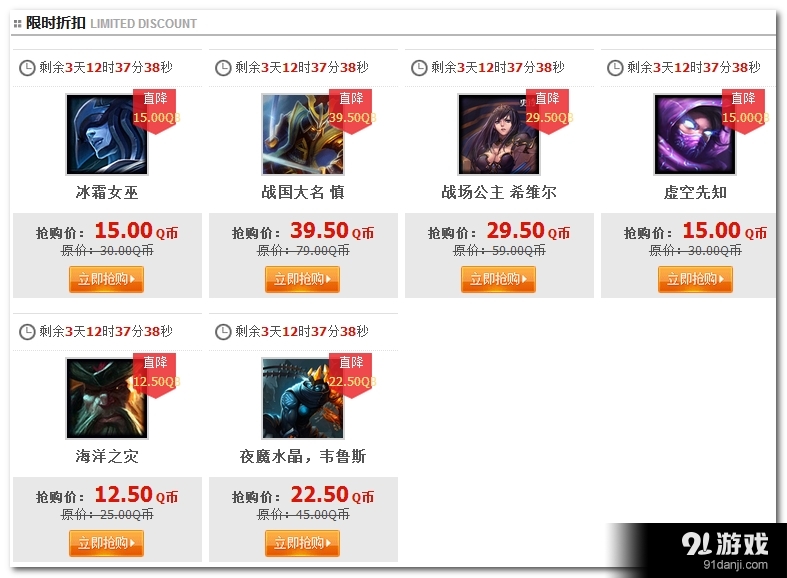The image size is (787, 578).
Task: Click the 直降 22.50QB discount badge
Action: [351, 375]
